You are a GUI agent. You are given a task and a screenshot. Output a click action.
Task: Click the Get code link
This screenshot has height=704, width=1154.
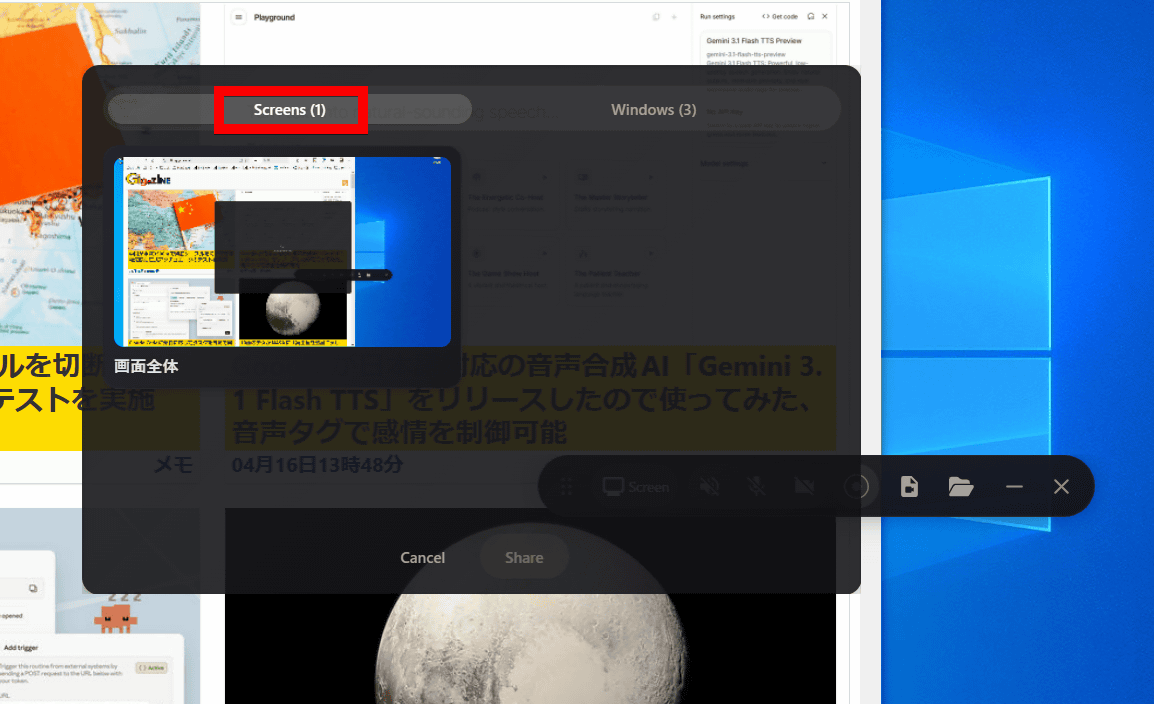point(780,17)
